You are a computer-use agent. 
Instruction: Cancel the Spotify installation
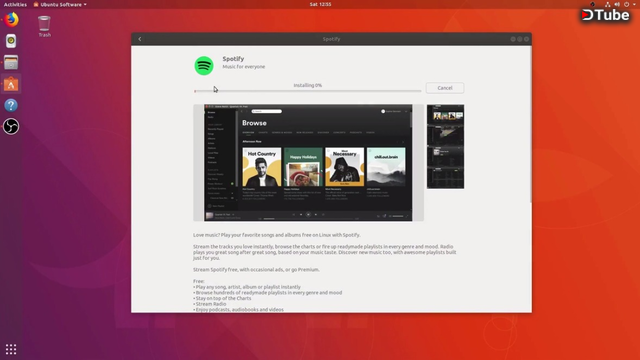[x=445, y=88]
